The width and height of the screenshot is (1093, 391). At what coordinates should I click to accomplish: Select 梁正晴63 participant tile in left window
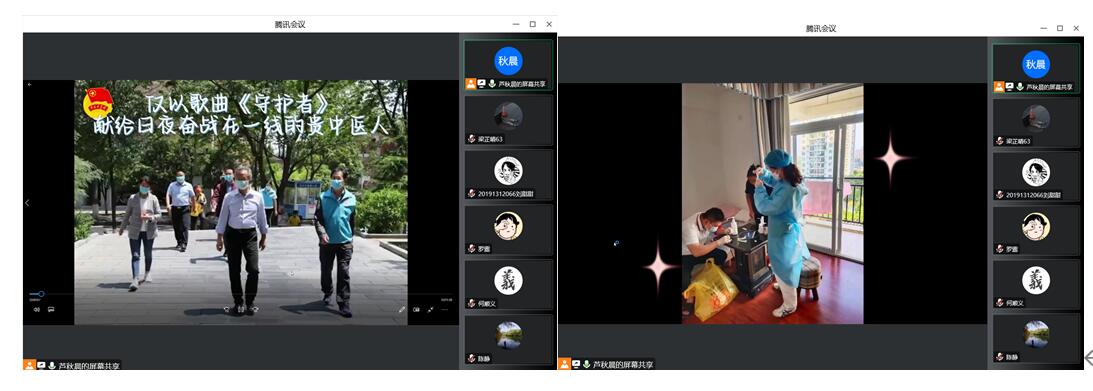[509, 120]
